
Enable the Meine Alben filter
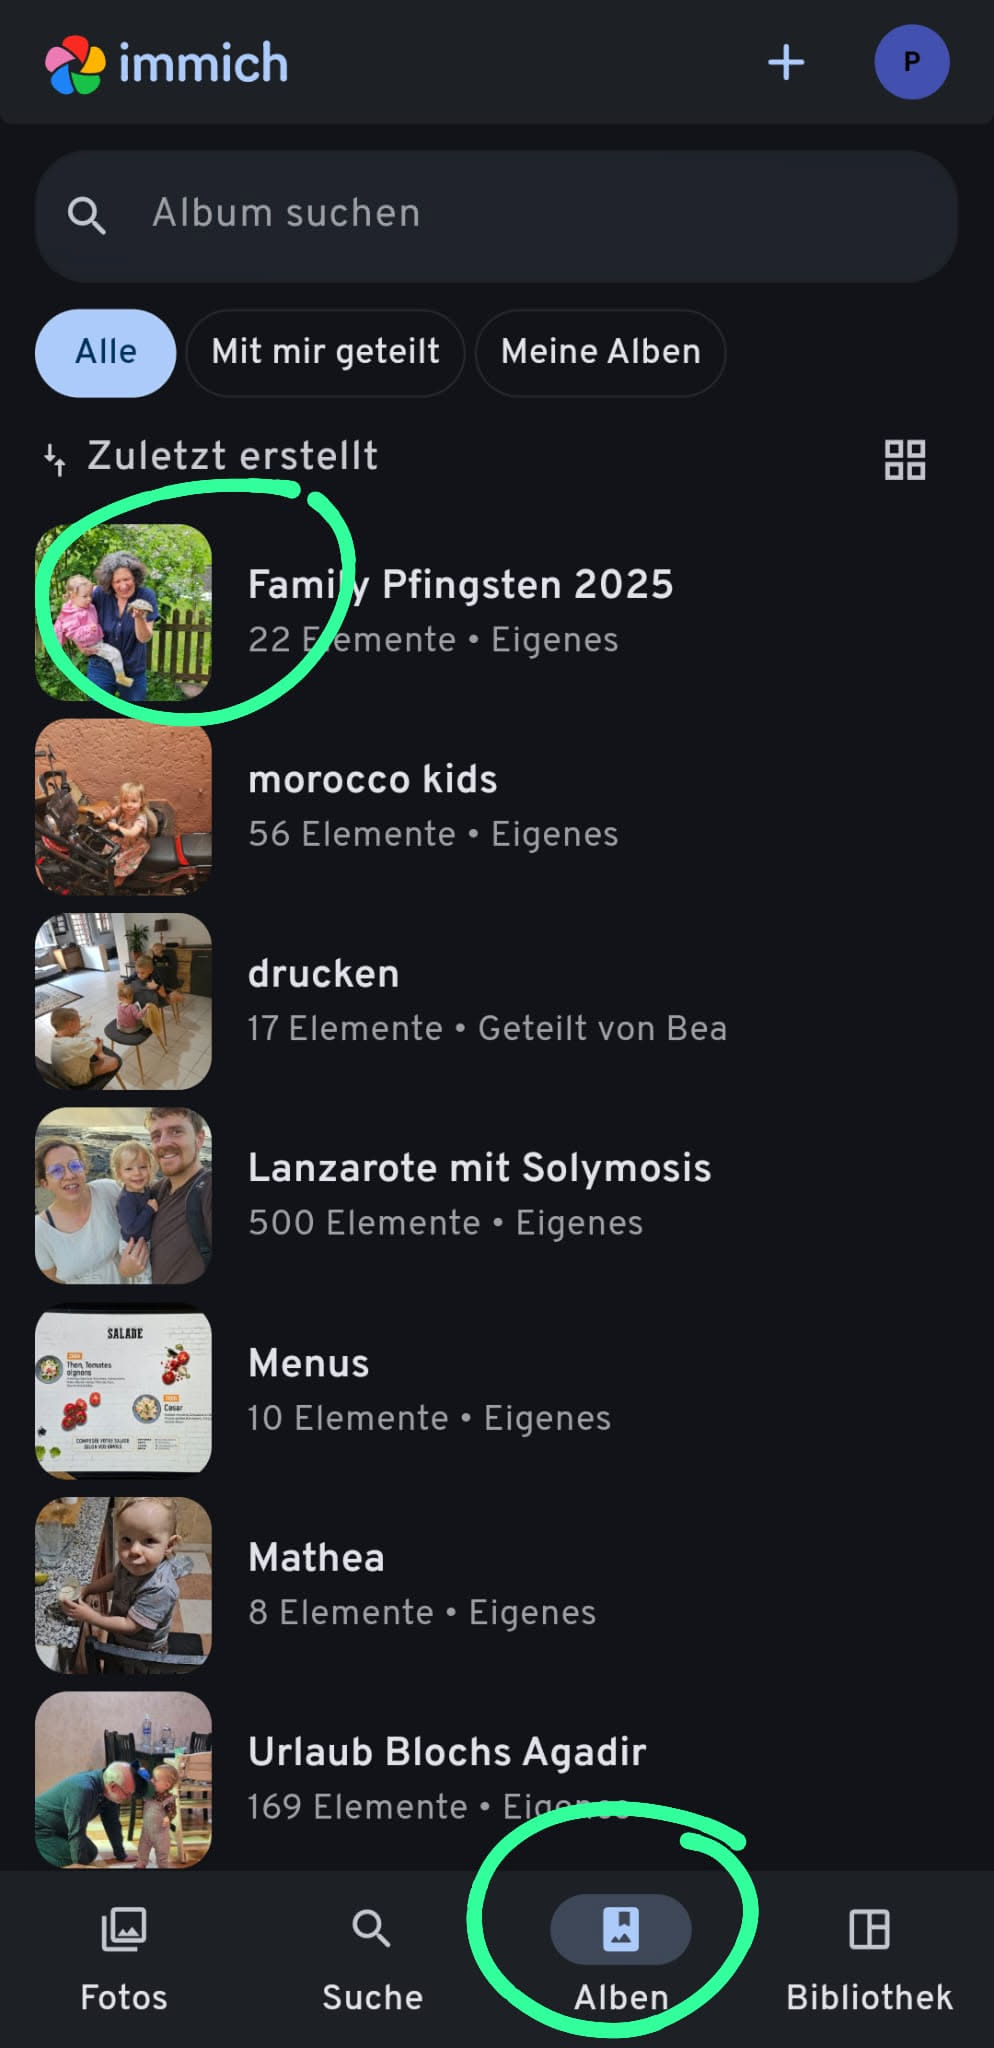click(600, 352)
